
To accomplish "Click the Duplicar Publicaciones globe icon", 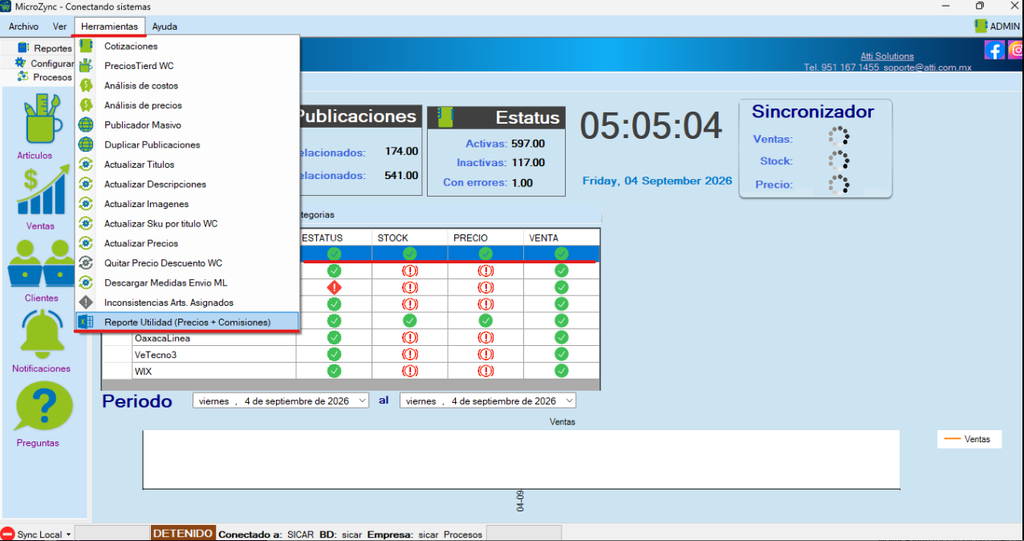I will 86,144.
